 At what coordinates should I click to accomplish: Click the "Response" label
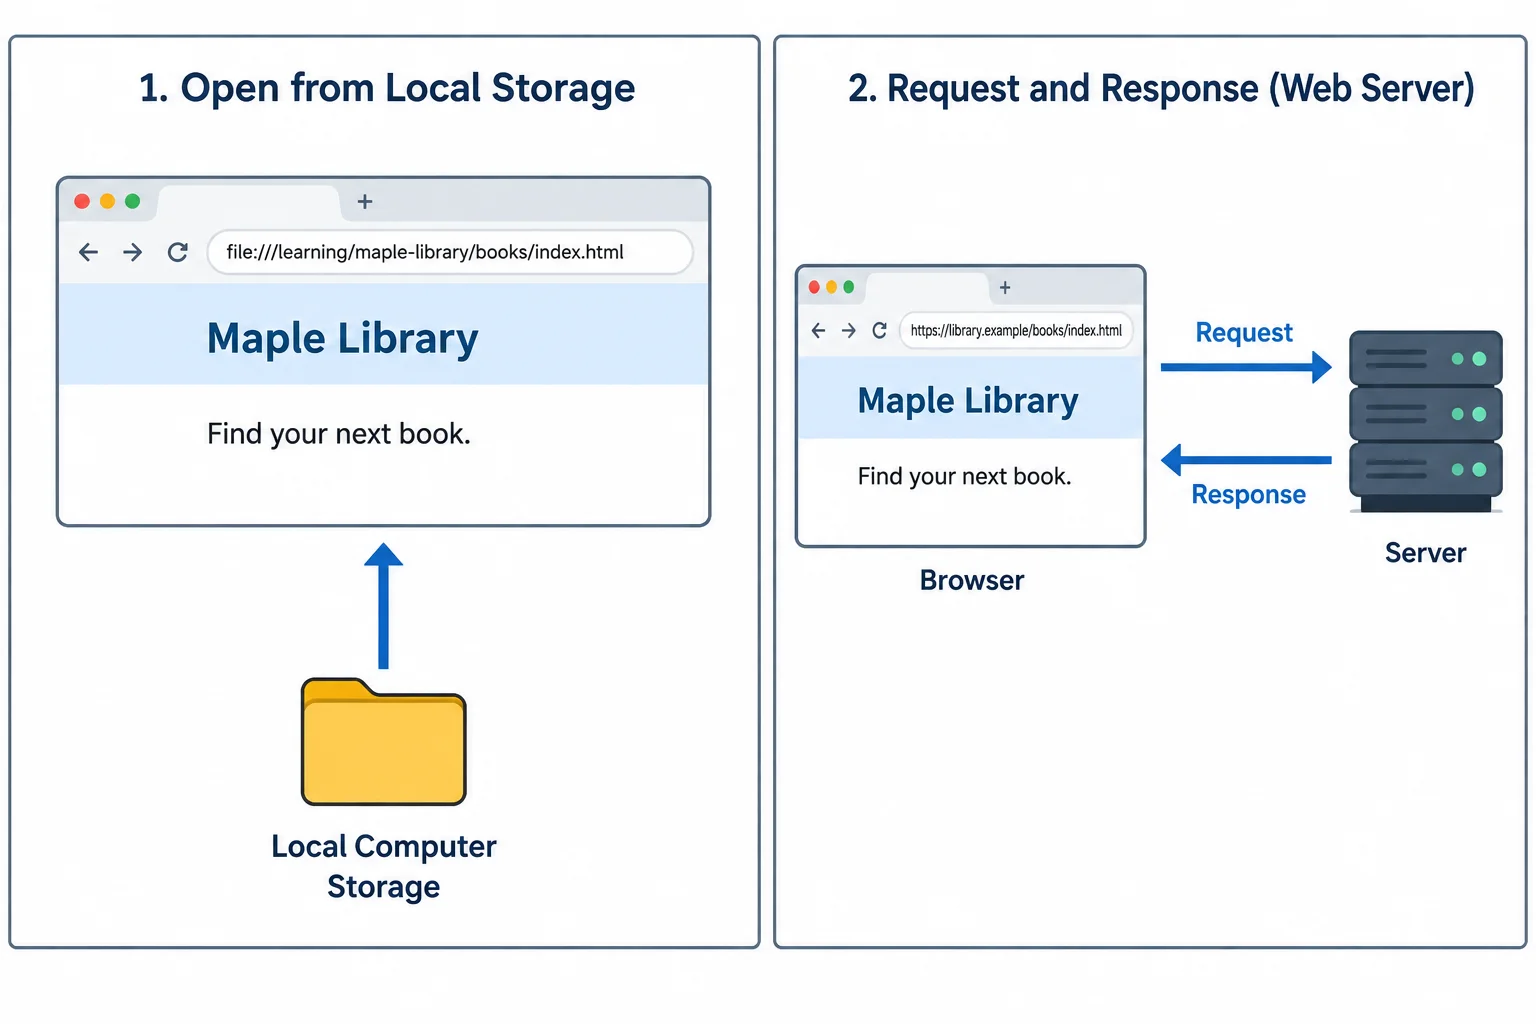click(1248, 495)
